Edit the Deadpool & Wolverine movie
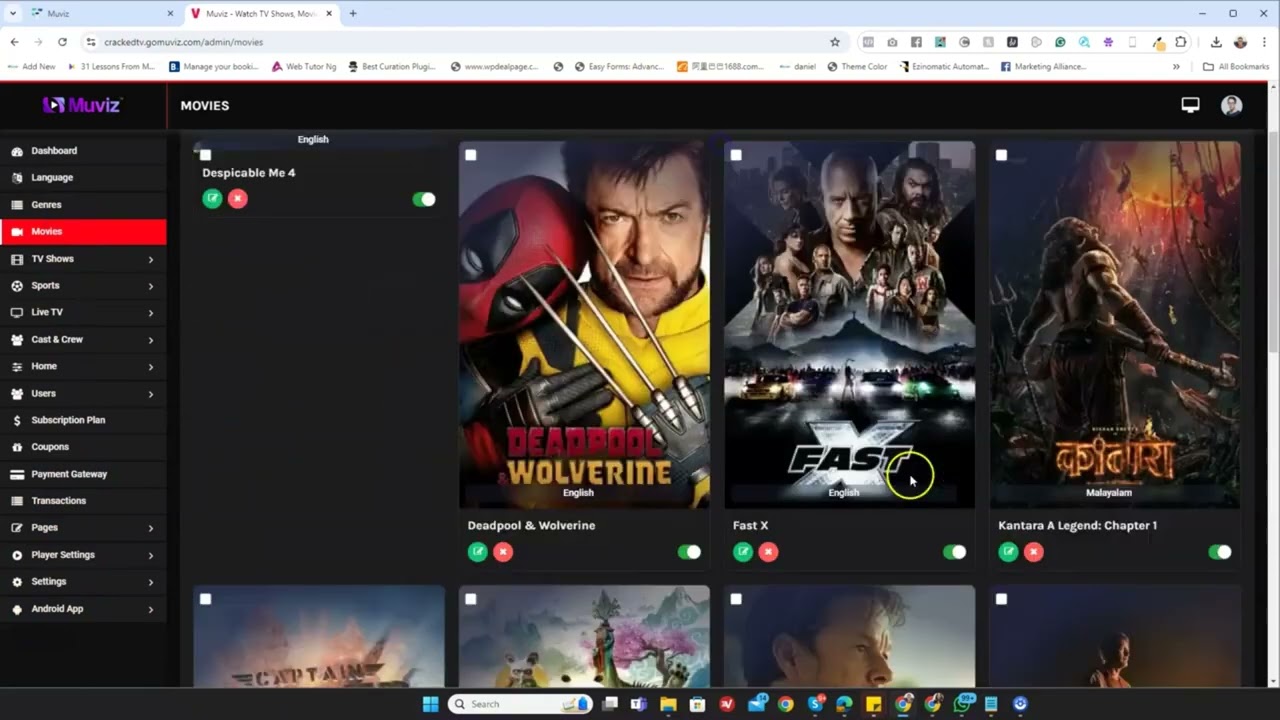 coord(478,552)
